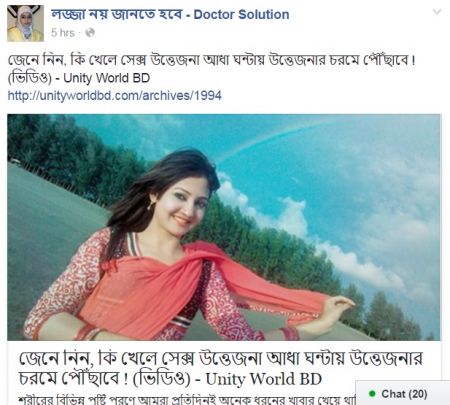Open the poster's profile picture thumbnail
This screenshot has width=450, height=405.
[x=25, y=23]
